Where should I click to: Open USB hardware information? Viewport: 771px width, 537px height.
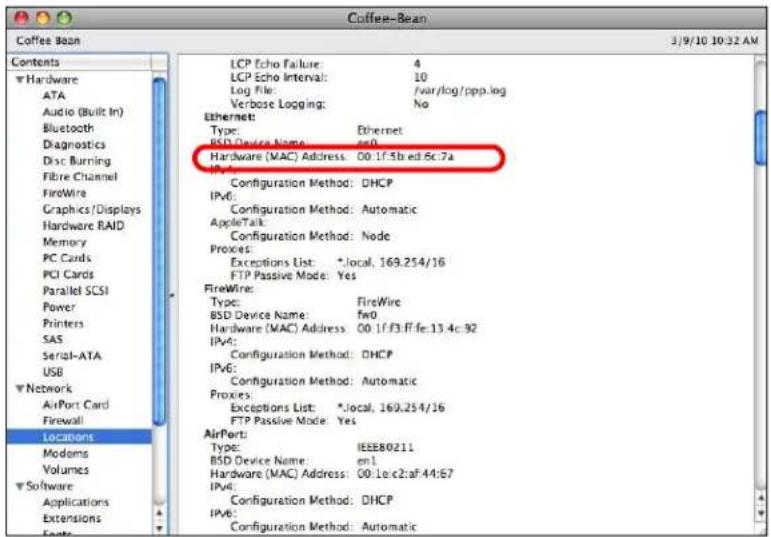click(x=53, y=372)
